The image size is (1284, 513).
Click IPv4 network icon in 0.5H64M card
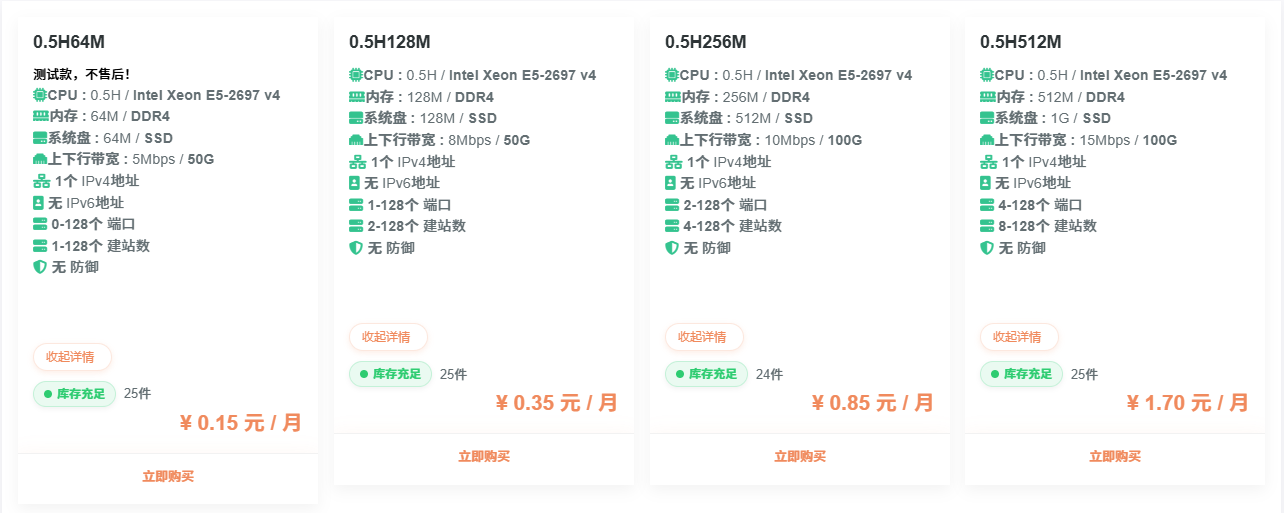[41, 181]
